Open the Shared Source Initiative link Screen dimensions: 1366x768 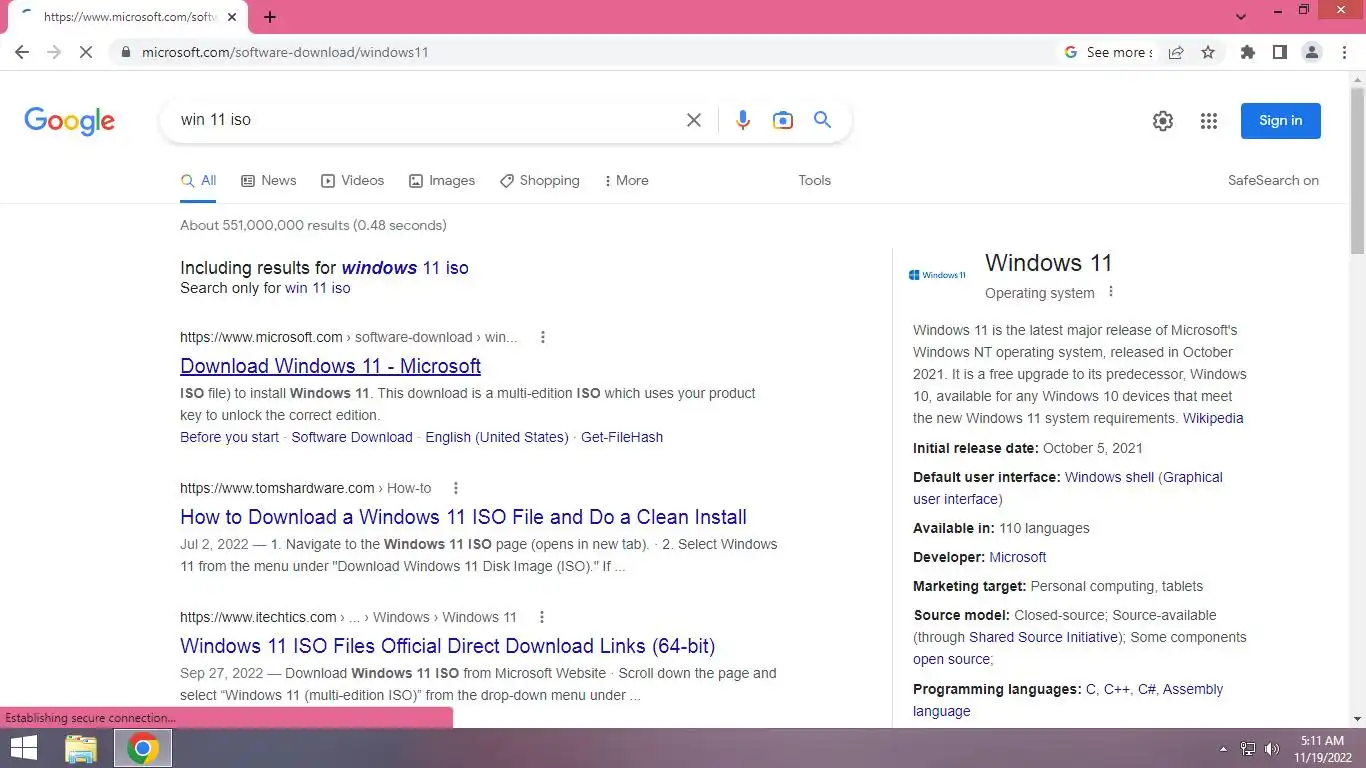[x=1043, y=637]
